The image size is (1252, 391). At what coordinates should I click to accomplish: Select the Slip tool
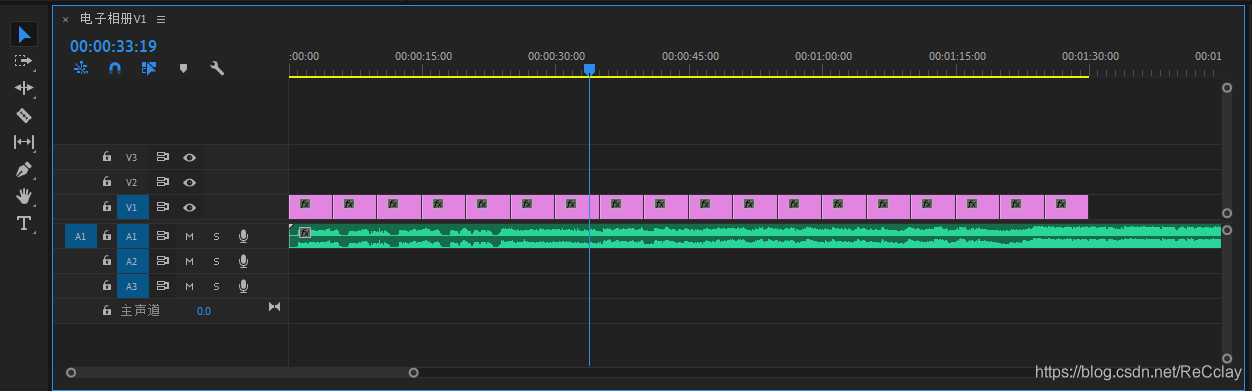(x=24, y=142)
